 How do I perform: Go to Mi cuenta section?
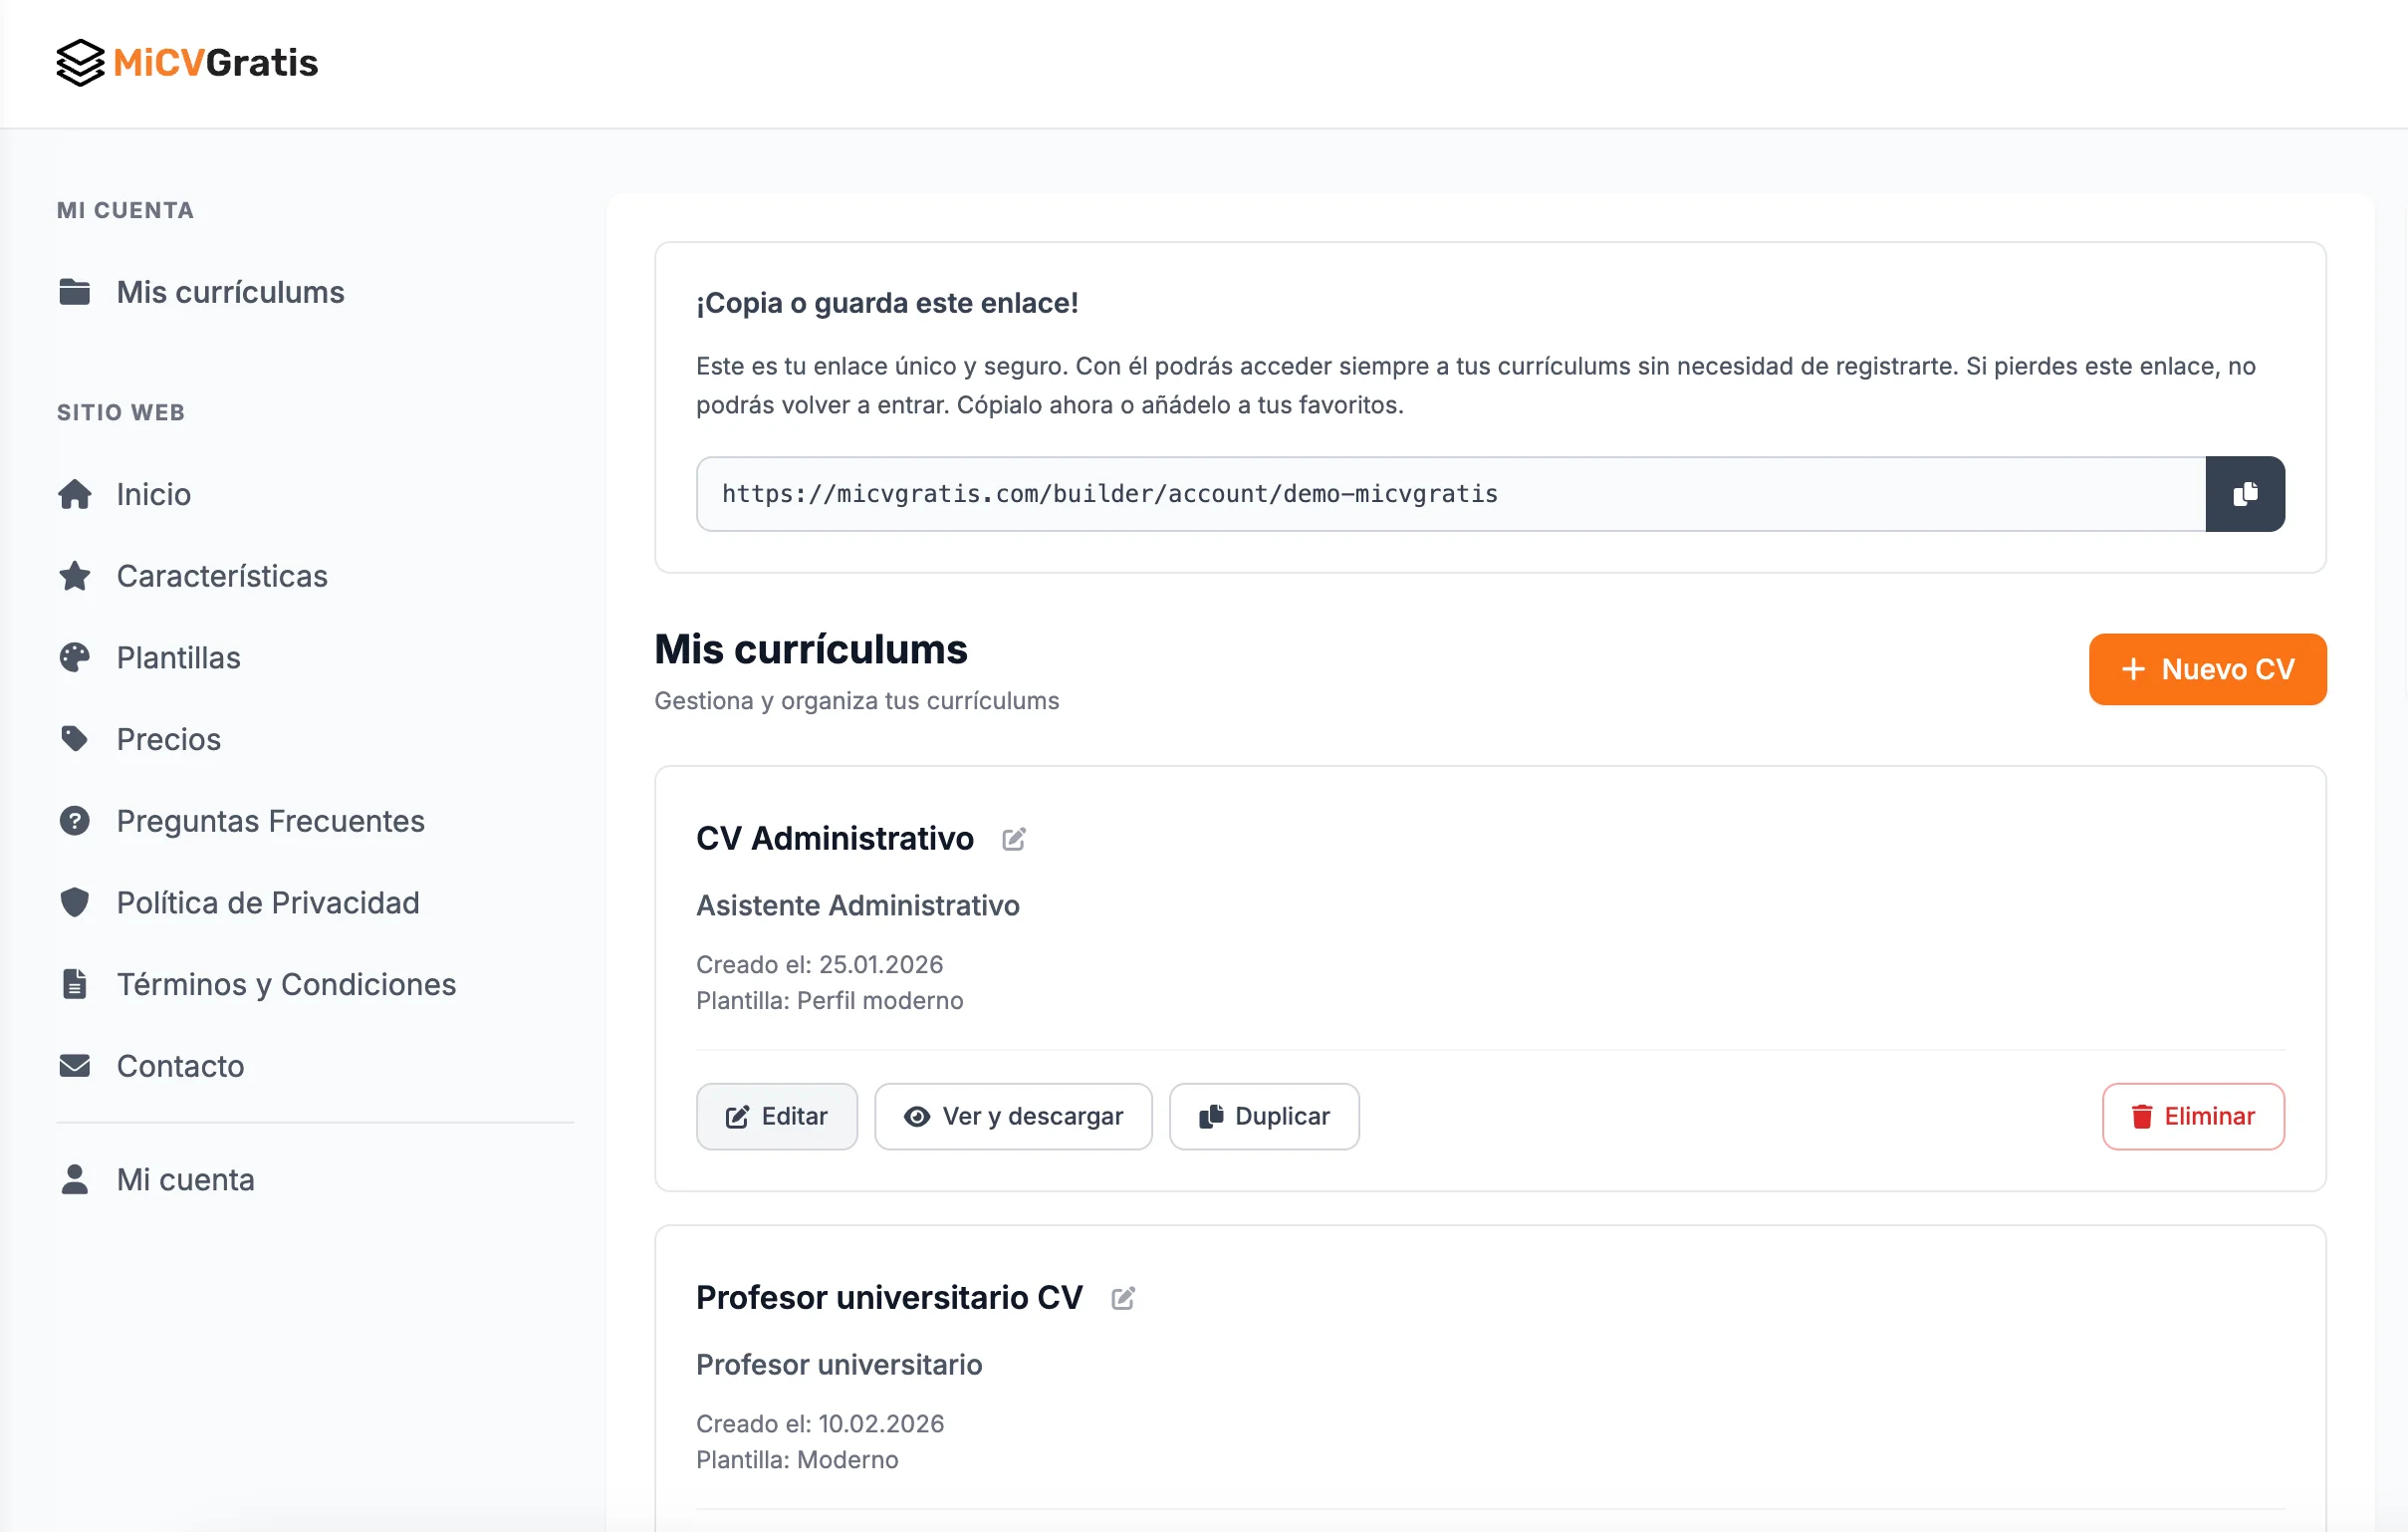[185, 1180]
